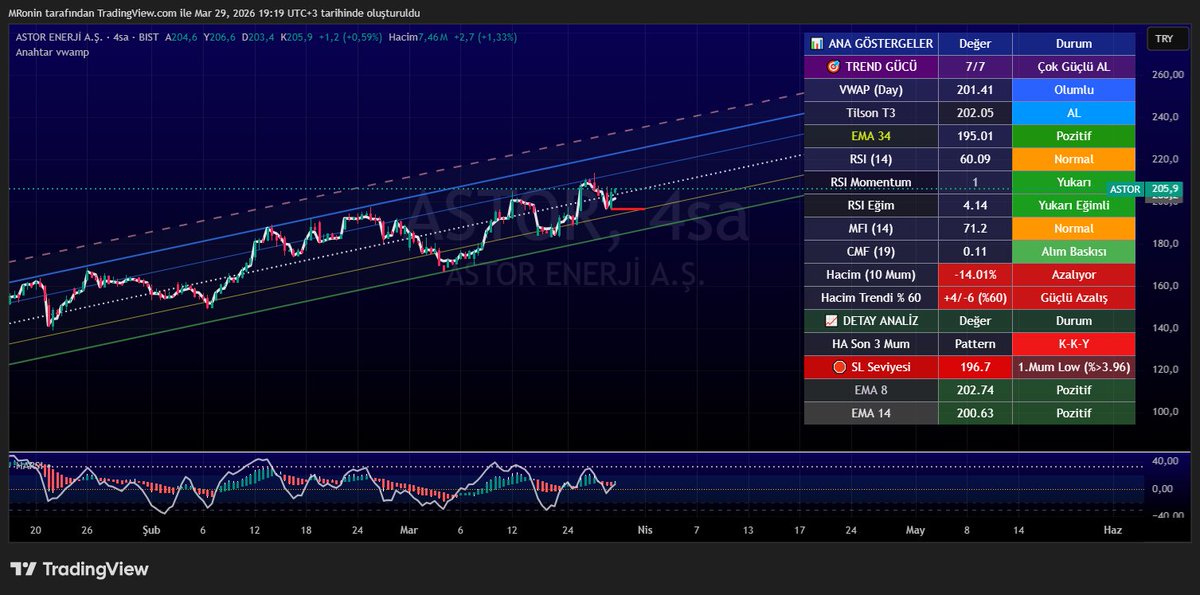Click the 201.41 VWAP value

975,90
